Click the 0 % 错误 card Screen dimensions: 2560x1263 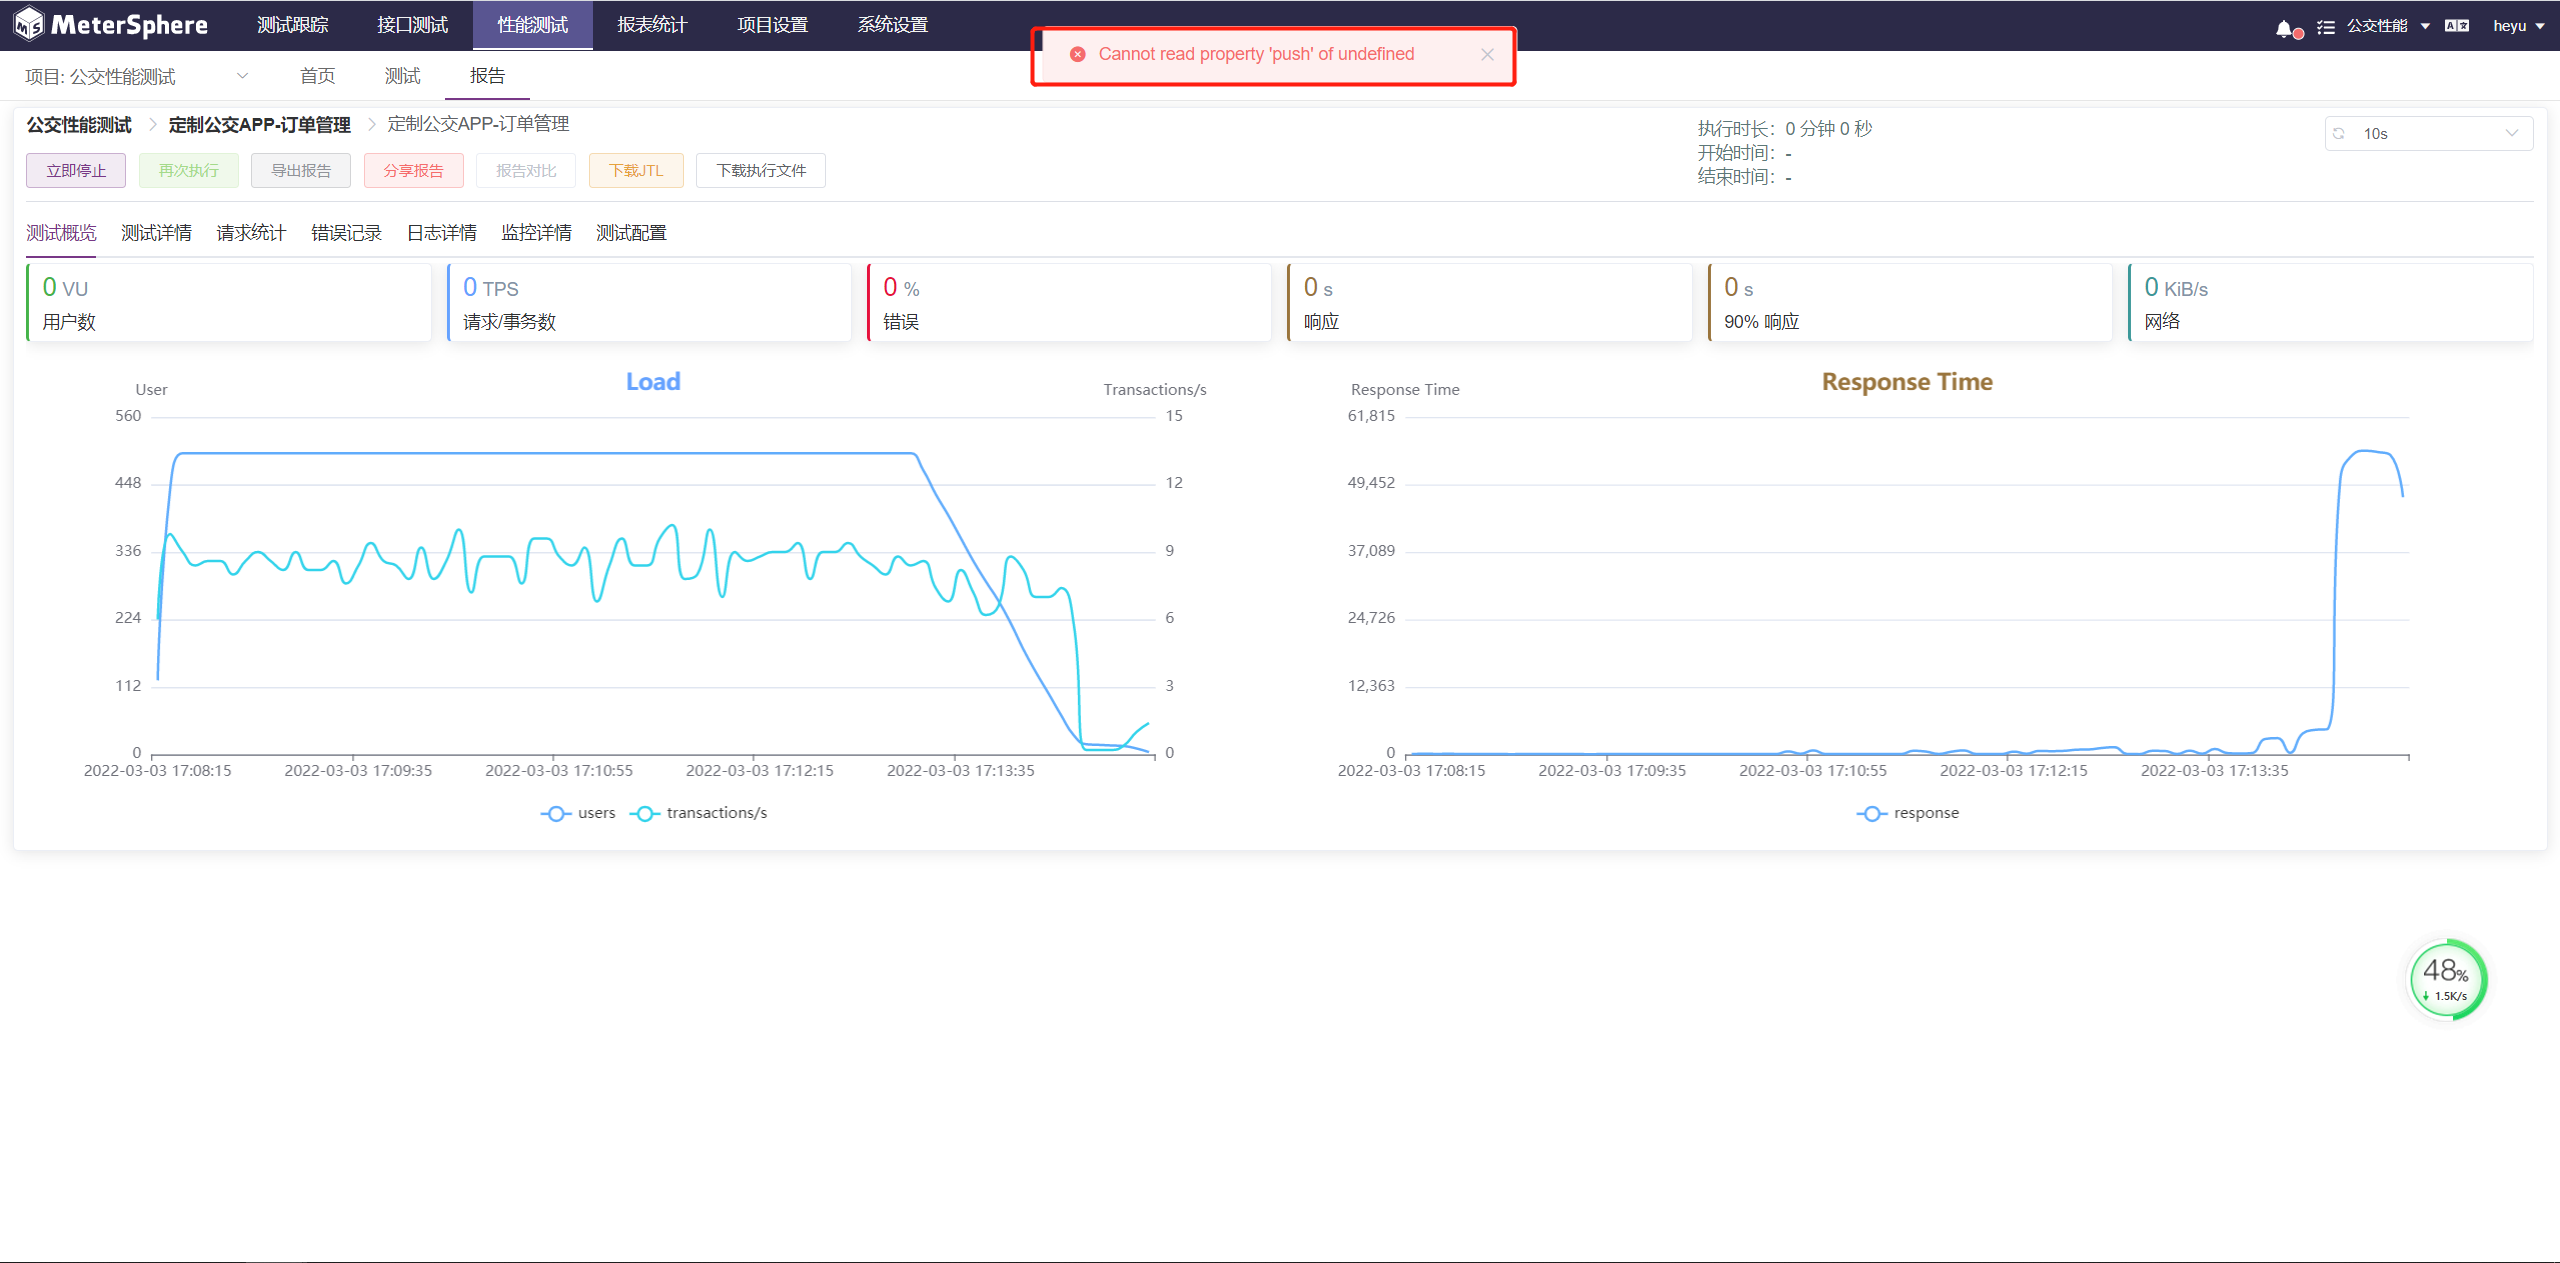(x=1069, y=303)
